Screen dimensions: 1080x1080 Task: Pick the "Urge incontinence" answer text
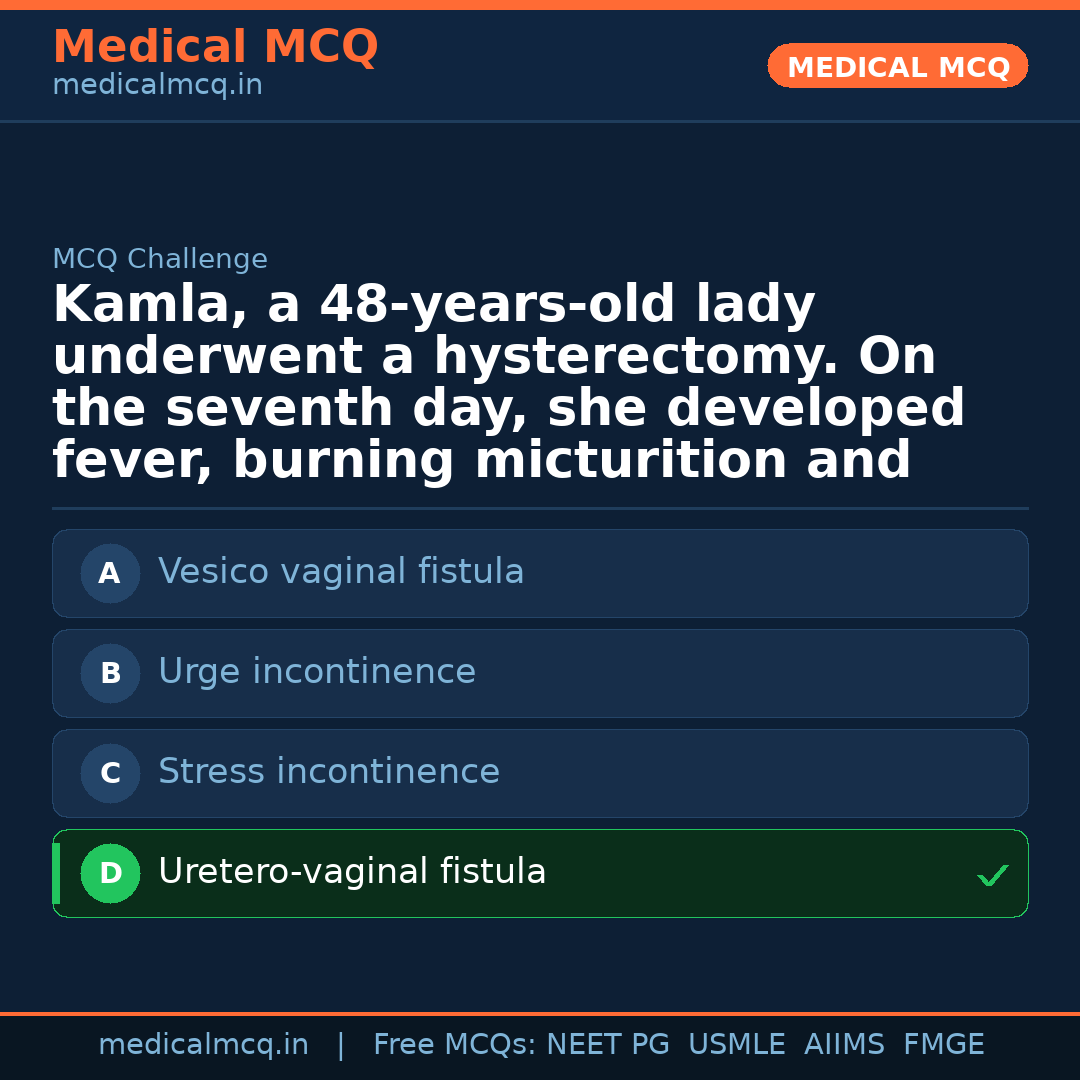[317, 672]
